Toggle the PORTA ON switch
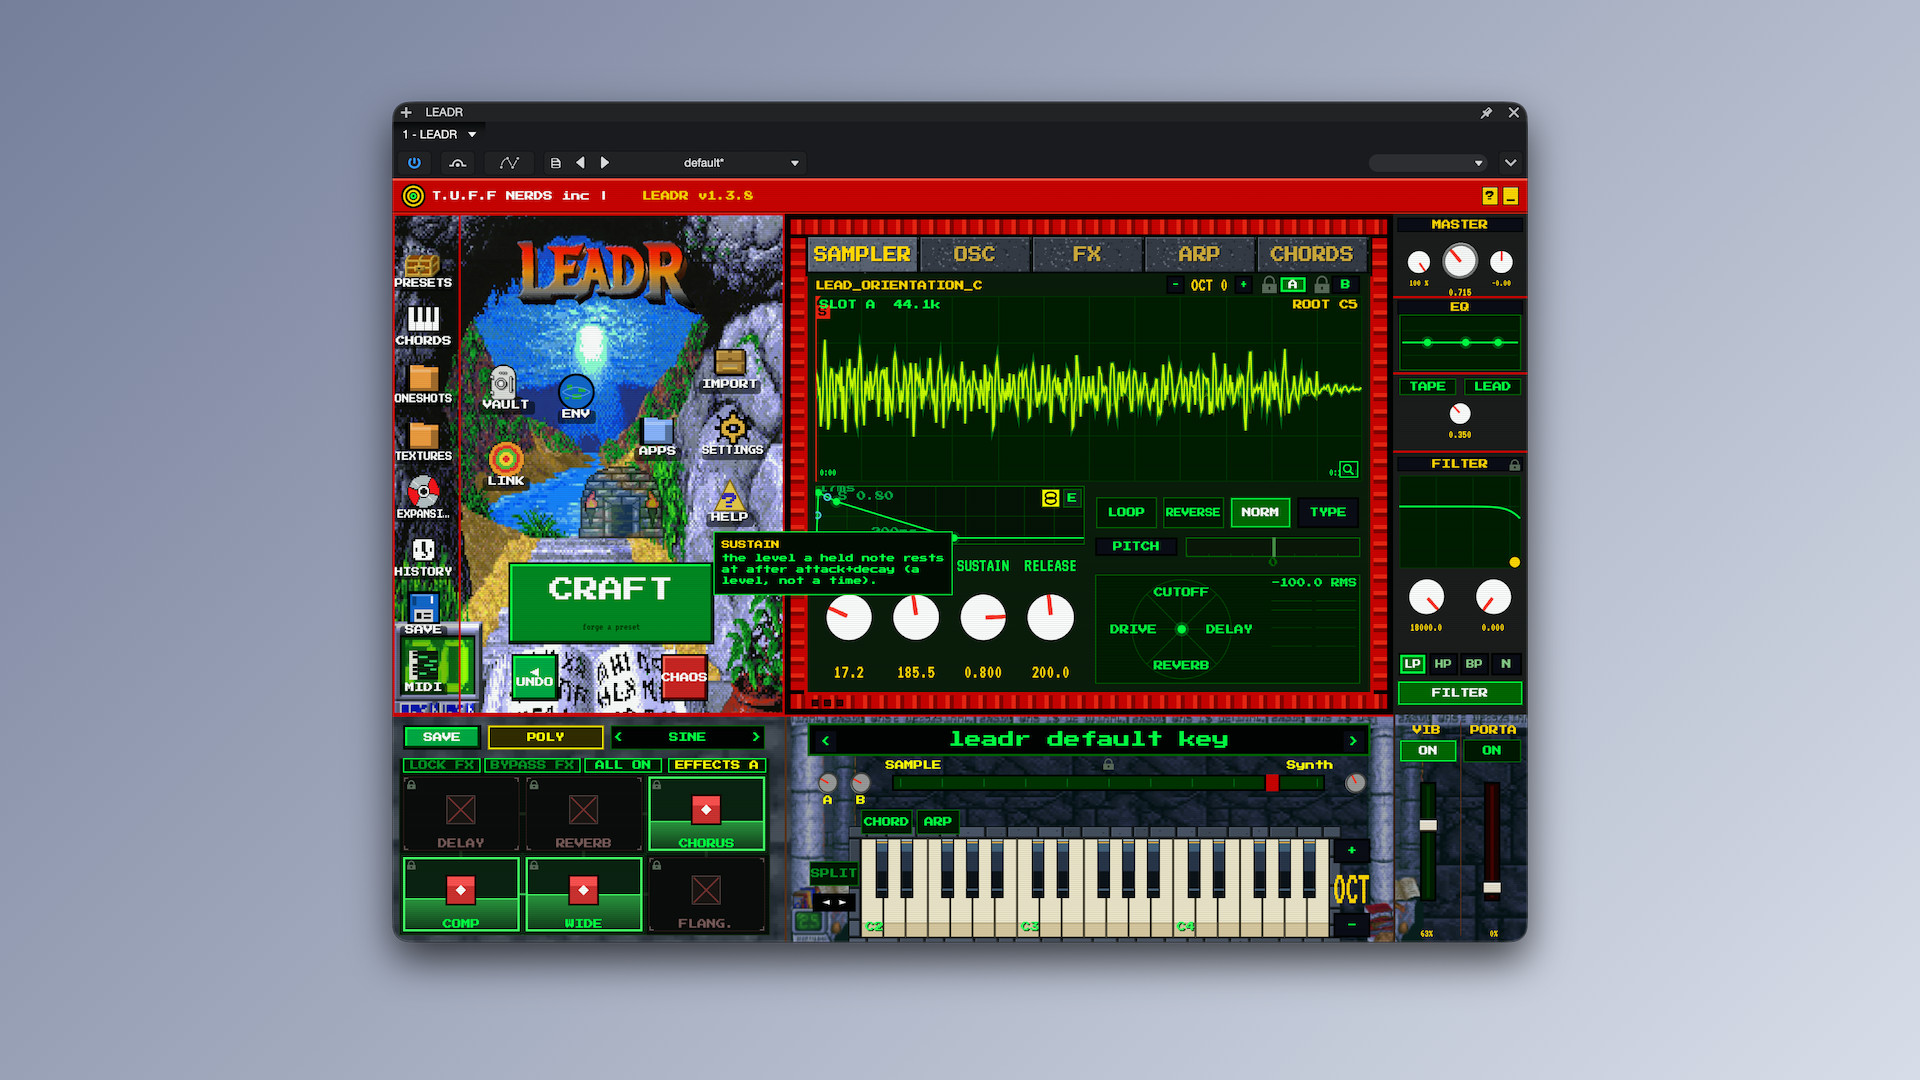Screen dimensions: 1920x1080 1491,750
